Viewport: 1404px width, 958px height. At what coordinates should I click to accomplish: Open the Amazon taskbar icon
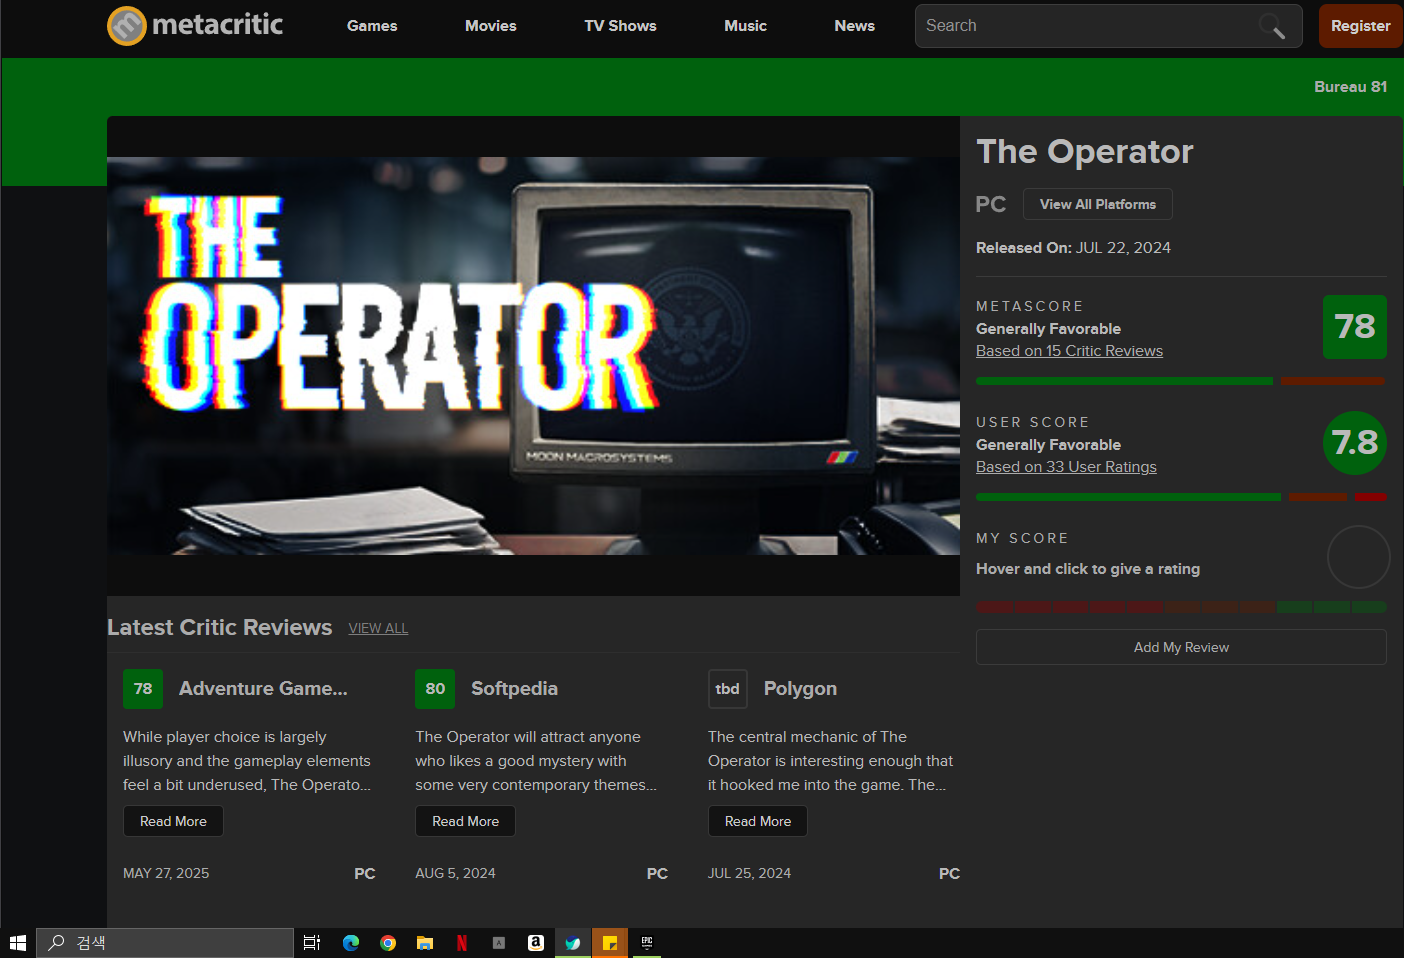(x=536, y=943)
